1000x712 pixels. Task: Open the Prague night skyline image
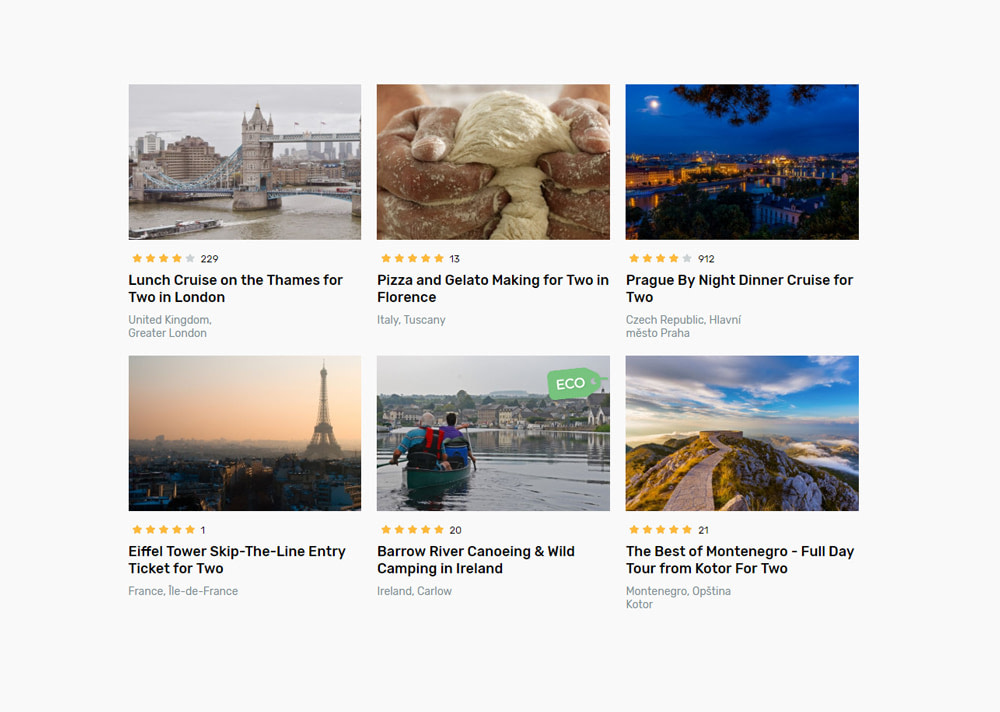click(x=741, y=161)
